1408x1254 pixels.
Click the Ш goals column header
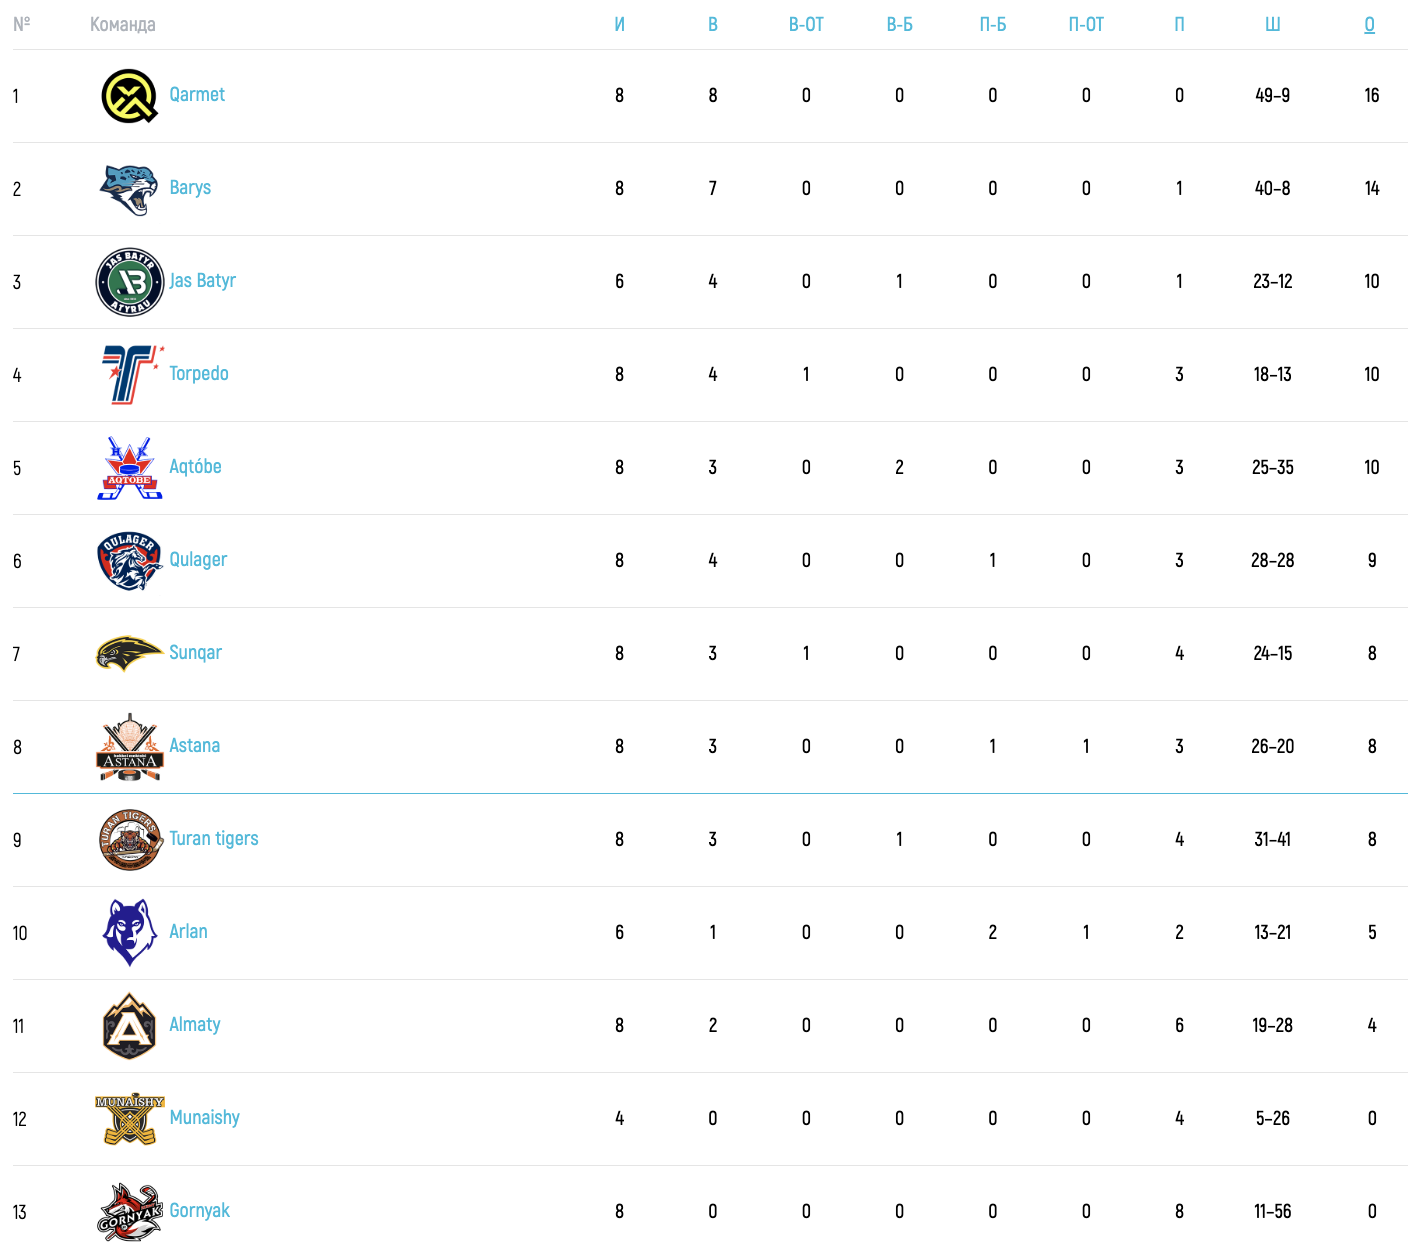click(x=1272, y=25)
